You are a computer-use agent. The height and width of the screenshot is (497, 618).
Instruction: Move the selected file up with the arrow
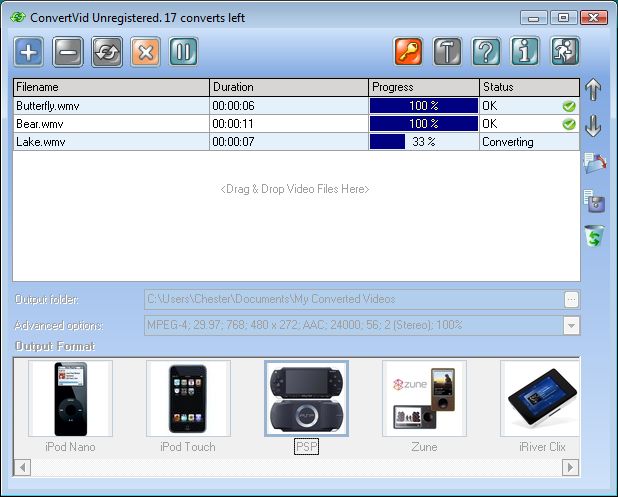(593, 89)
